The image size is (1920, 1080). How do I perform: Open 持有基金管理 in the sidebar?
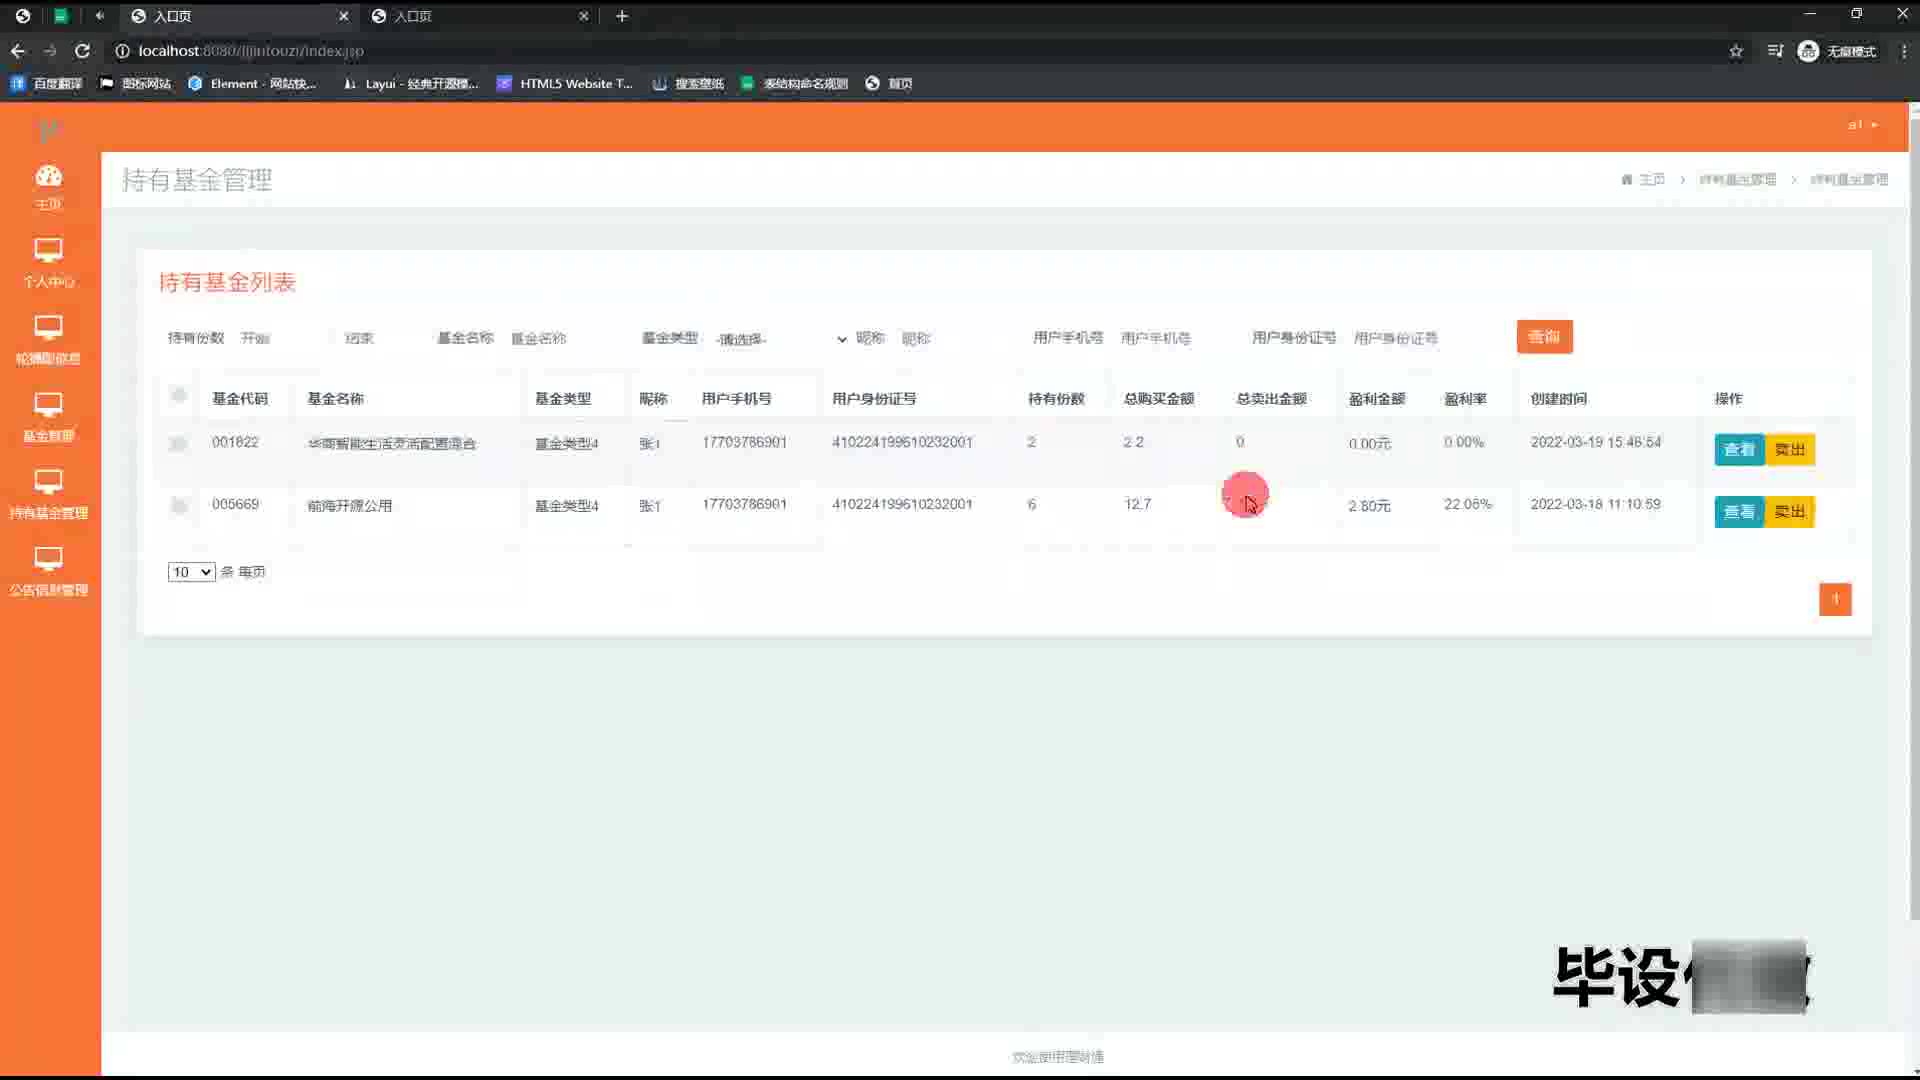pos(48,494)
